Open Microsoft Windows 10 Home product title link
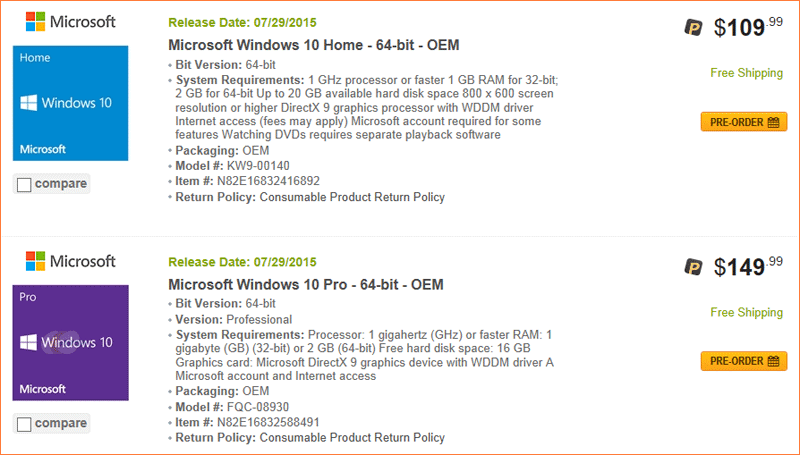 pos(314,45)
